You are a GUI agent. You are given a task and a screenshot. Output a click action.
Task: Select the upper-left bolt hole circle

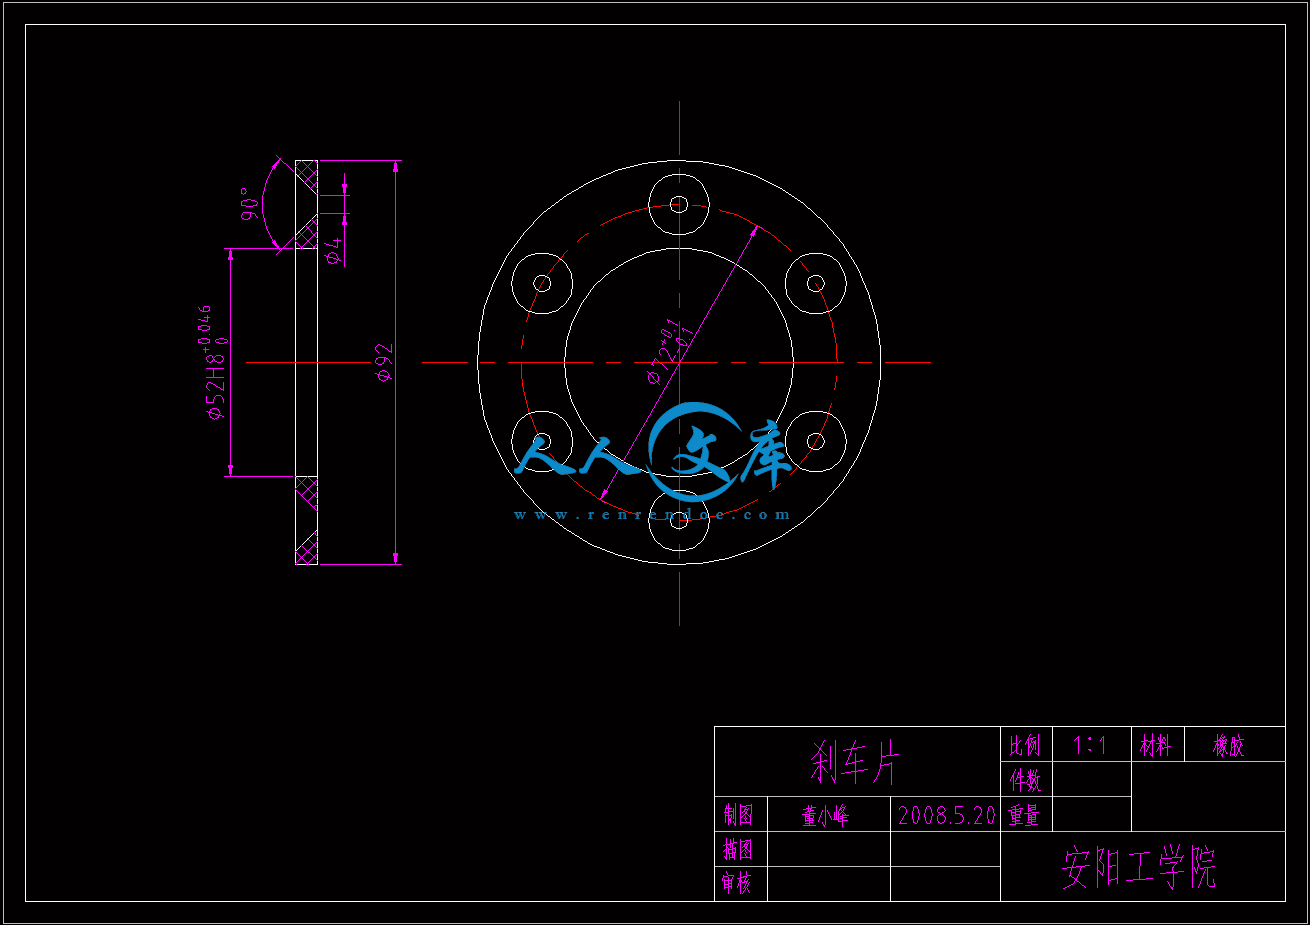point(542,284)
